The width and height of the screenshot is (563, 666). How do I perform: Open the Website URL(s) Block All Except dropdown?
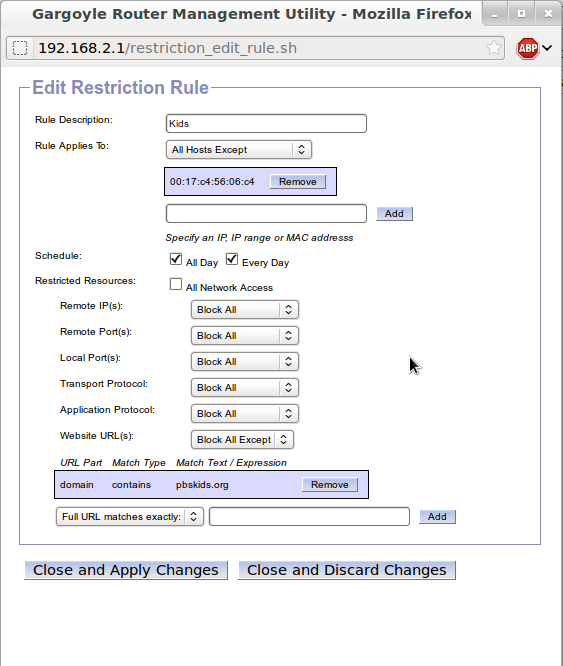click(242, 440)
